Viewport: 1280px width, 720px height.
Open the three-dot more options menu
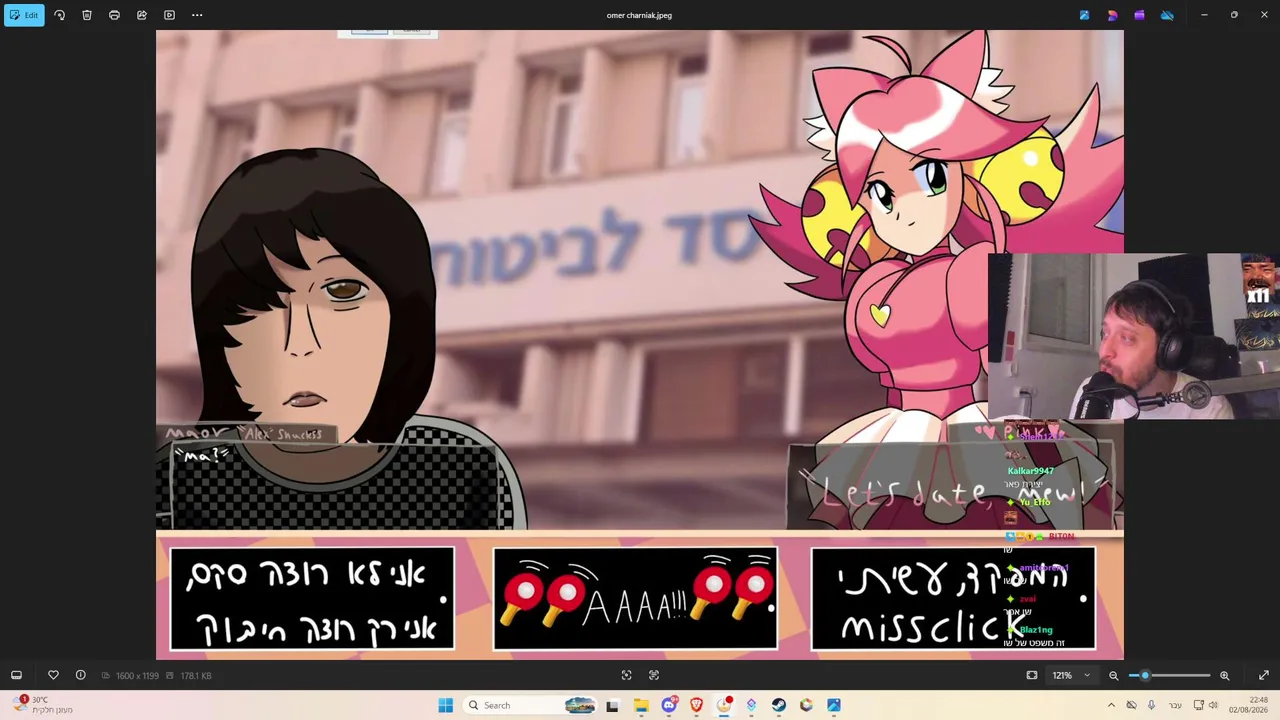197,15
